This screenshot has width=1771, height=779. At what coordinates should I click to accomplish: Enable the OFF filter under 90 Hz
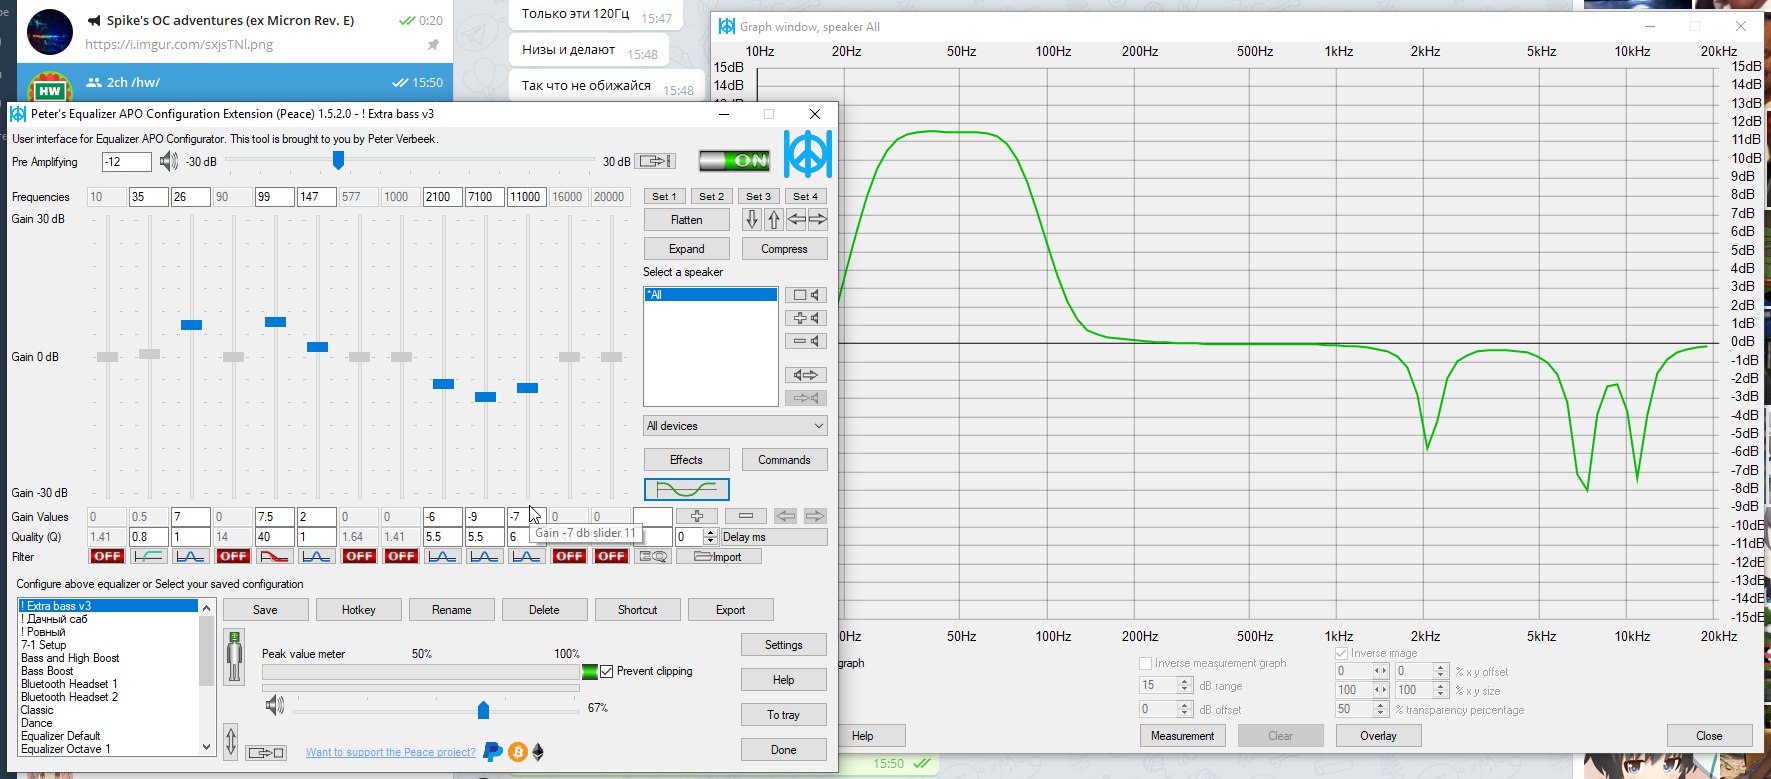pyautogui.click(x=233, y=556)
